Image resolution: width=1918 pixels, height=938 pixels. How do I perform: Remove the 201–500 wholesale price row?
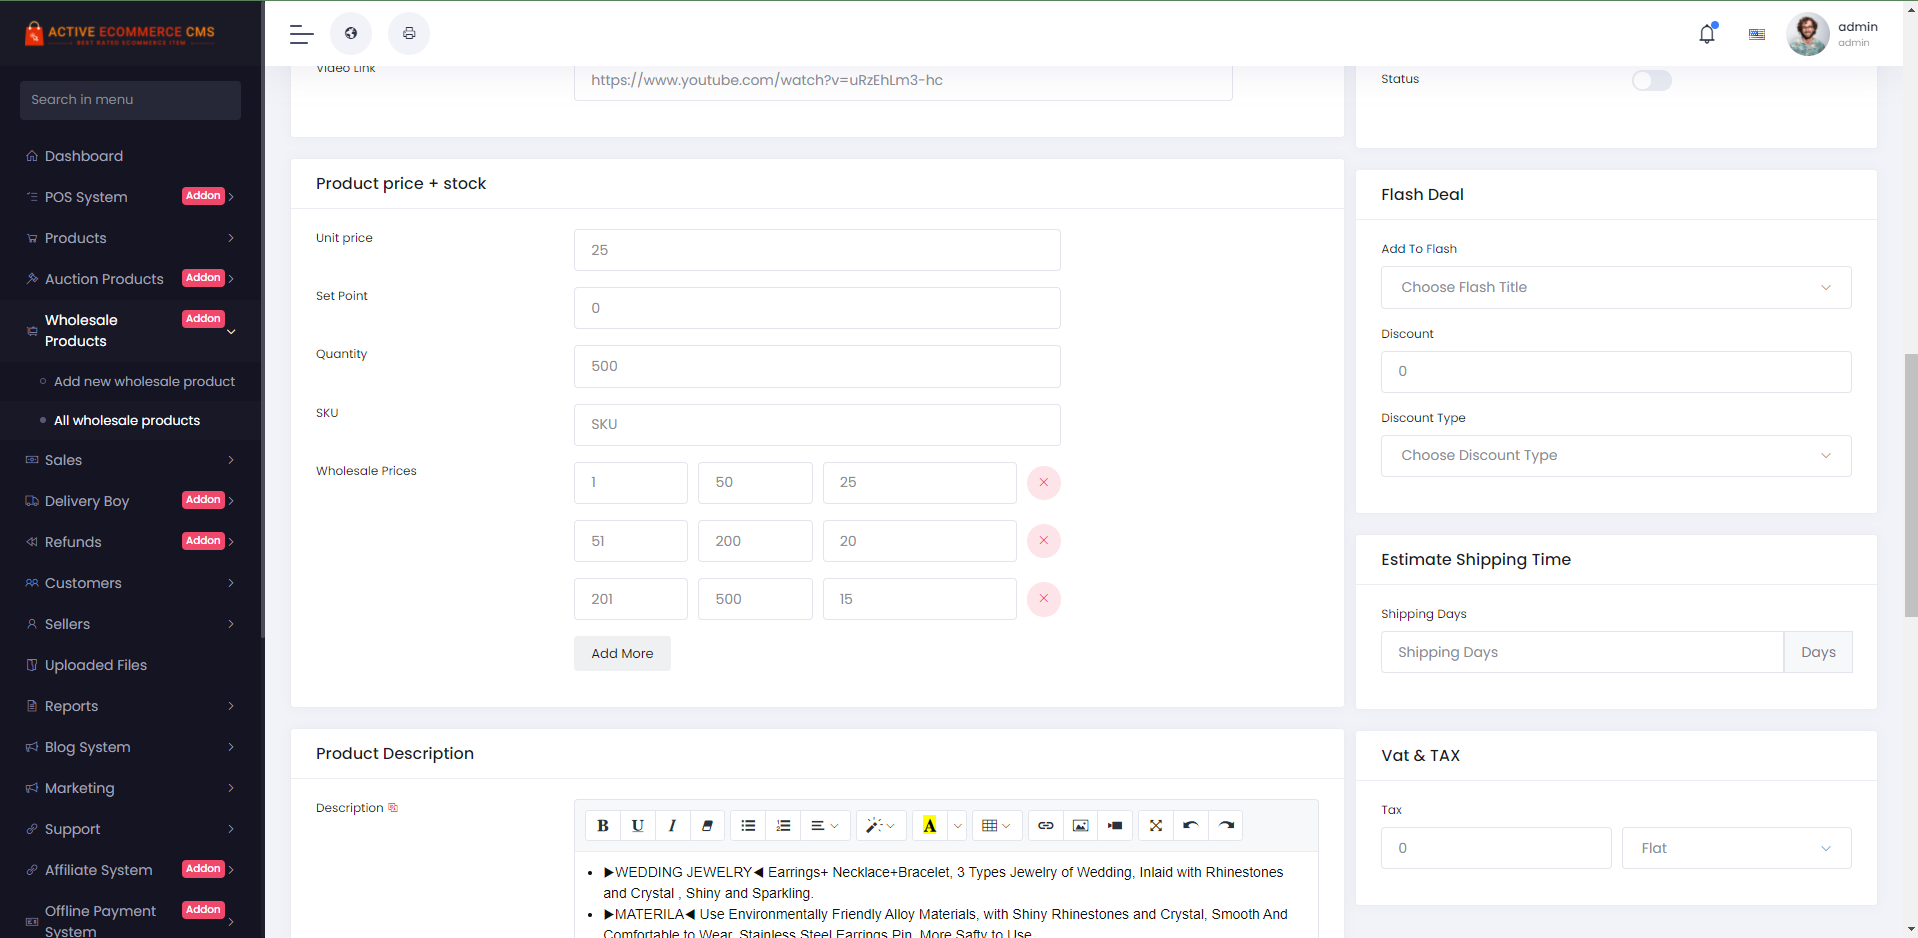click(1043, 599)
